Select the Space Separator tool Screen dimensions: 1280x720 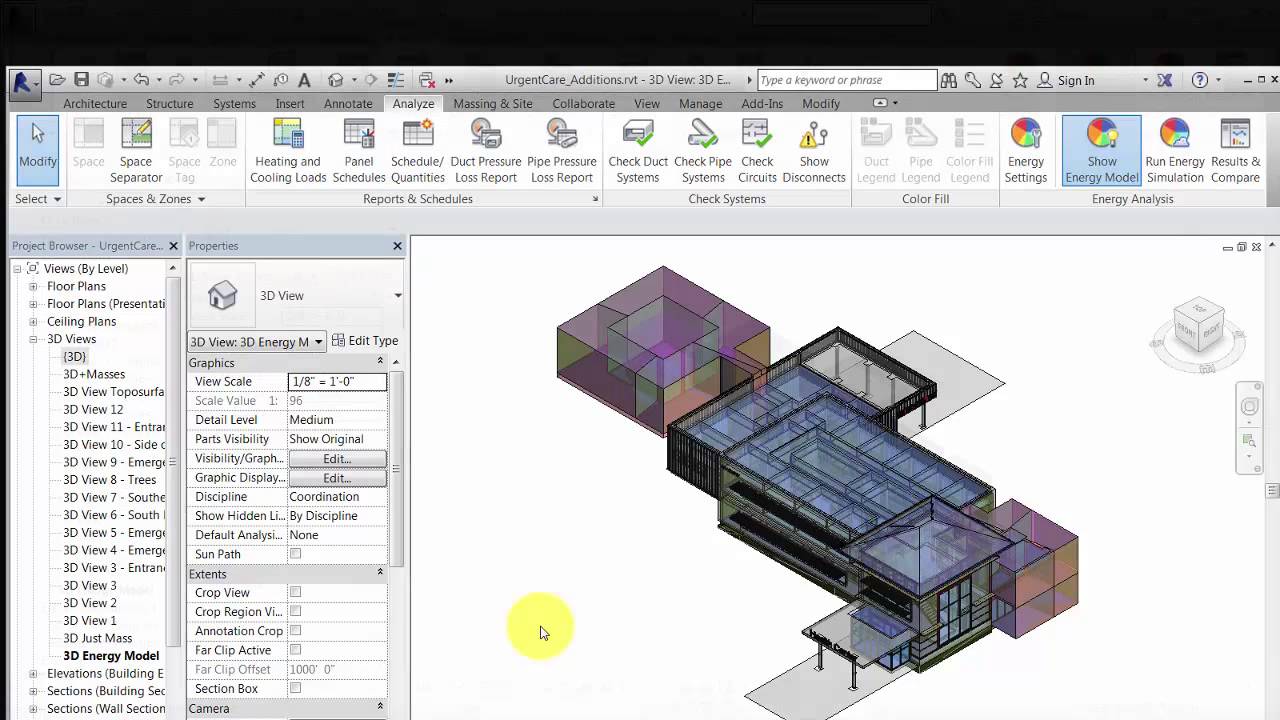(x=135, y=150)
